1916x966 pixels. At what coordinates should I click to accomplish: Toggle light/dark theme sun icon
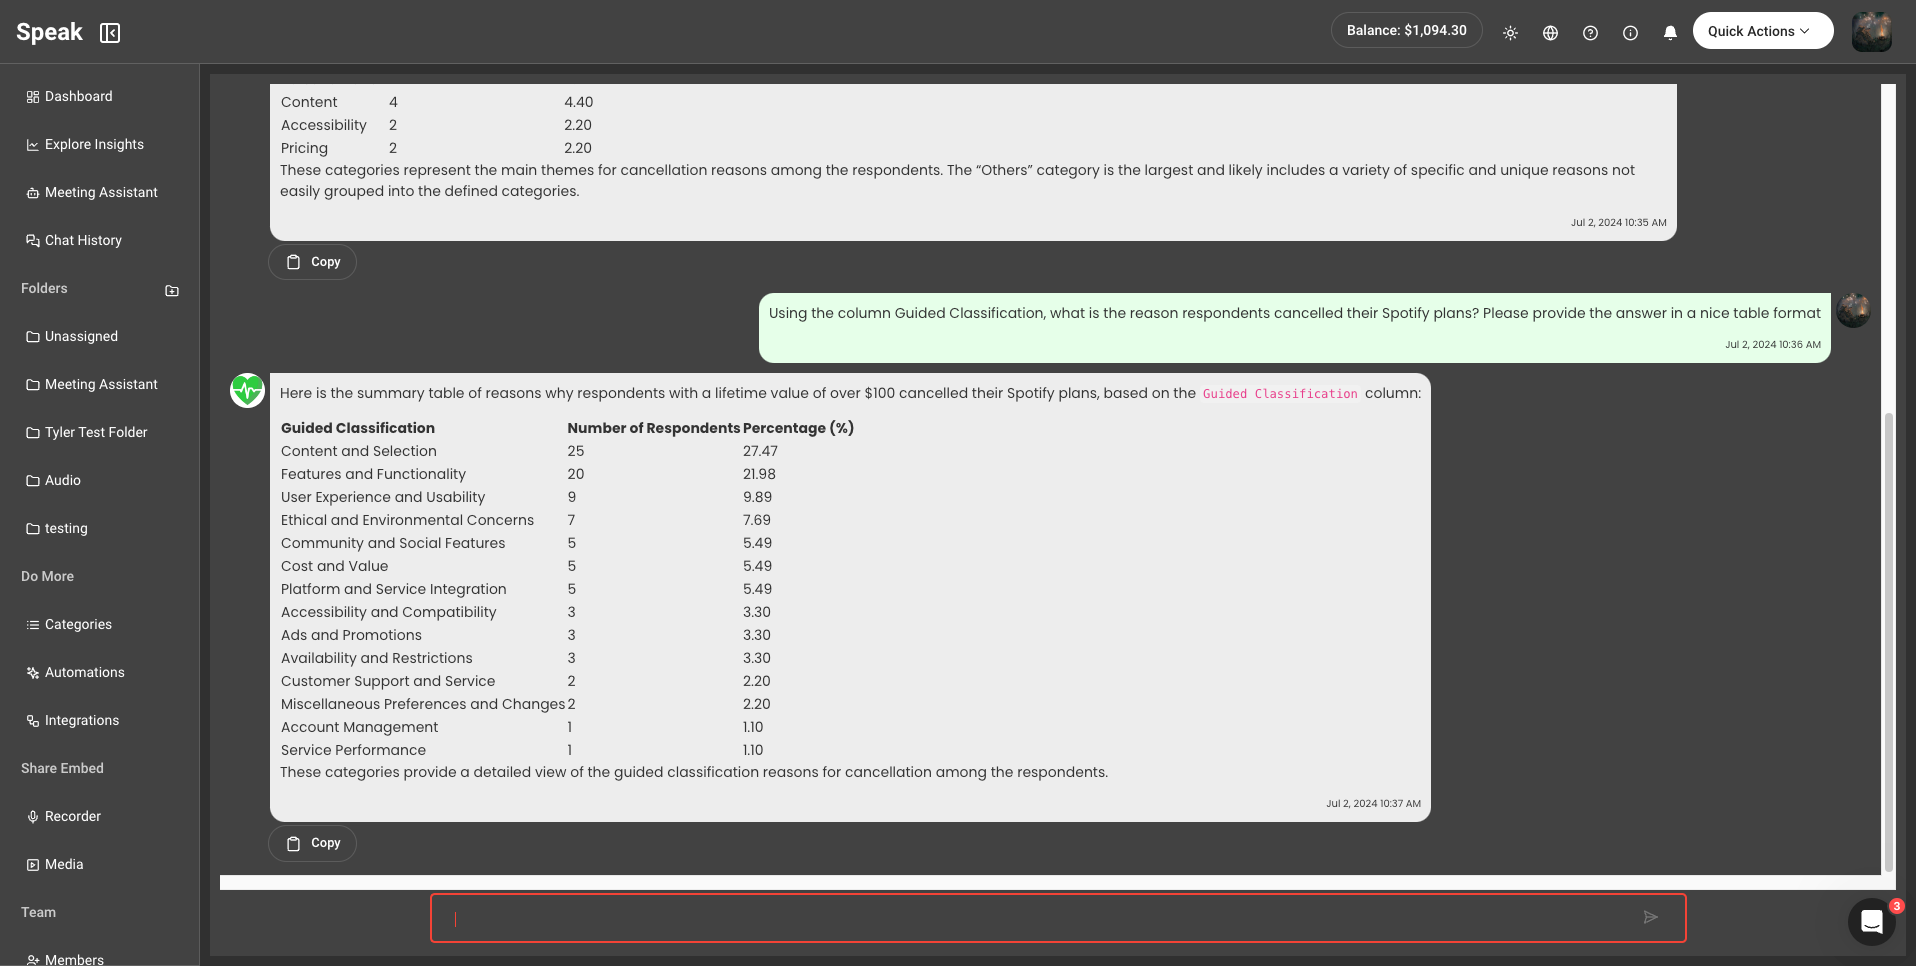(x=1510, y=33)
